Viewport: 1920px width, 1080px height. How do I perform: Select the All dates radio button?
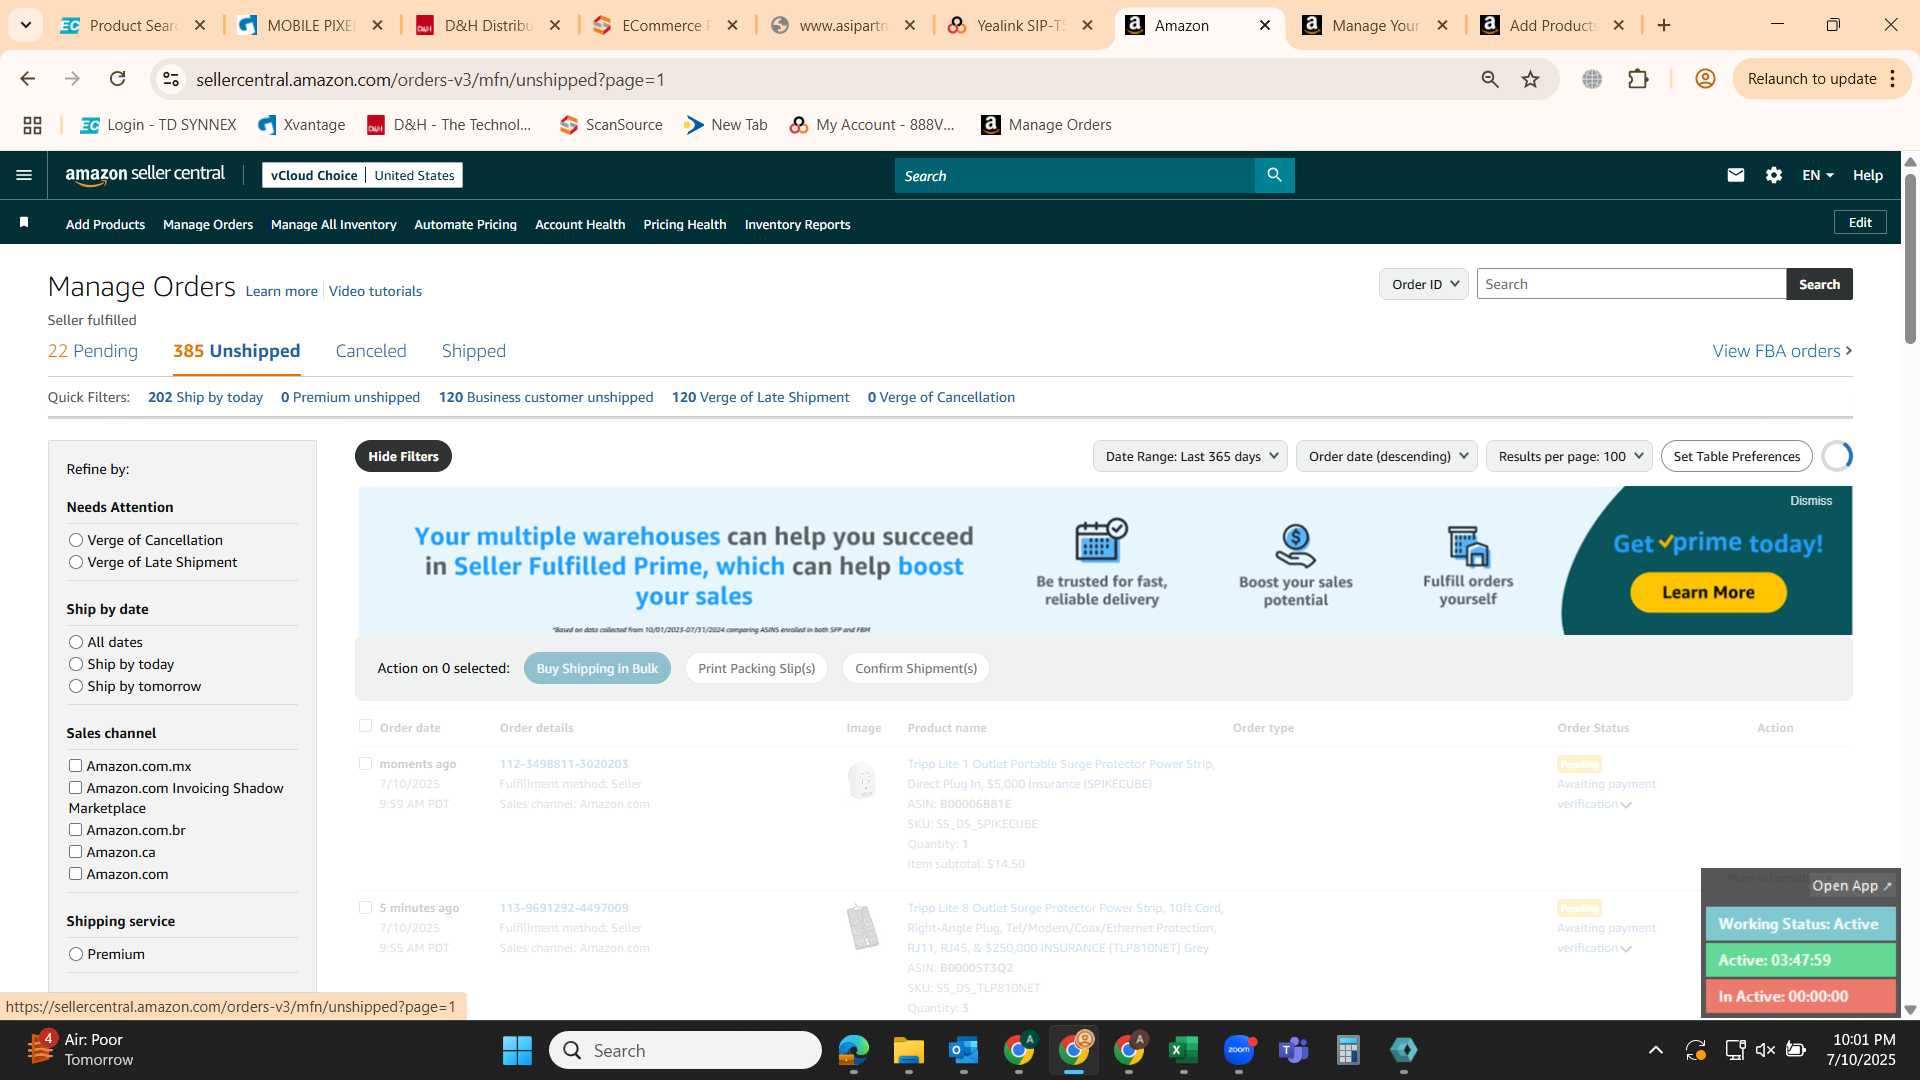pos(76,642)
